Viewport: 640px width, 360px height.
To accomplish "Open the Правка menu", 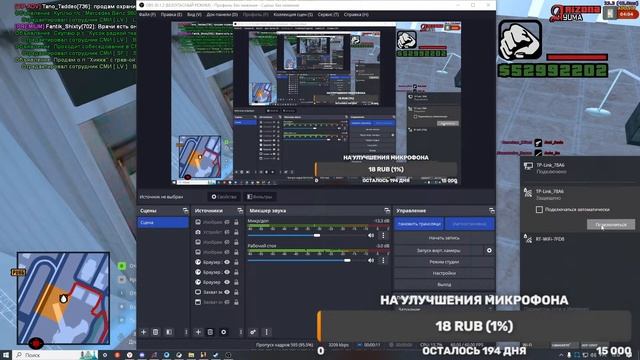I will tap(171, 14).
